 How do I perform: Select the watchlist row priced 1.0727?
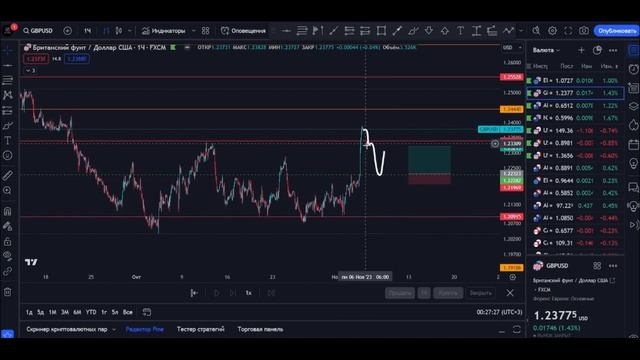pyautogui.click(x=575, y=80)
